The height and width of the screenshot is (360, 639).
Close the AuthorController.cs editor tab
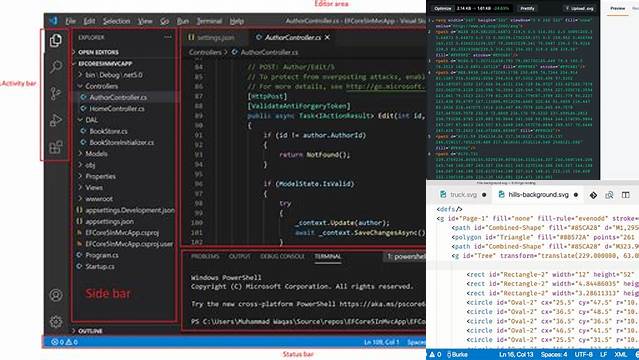[327, 37]
